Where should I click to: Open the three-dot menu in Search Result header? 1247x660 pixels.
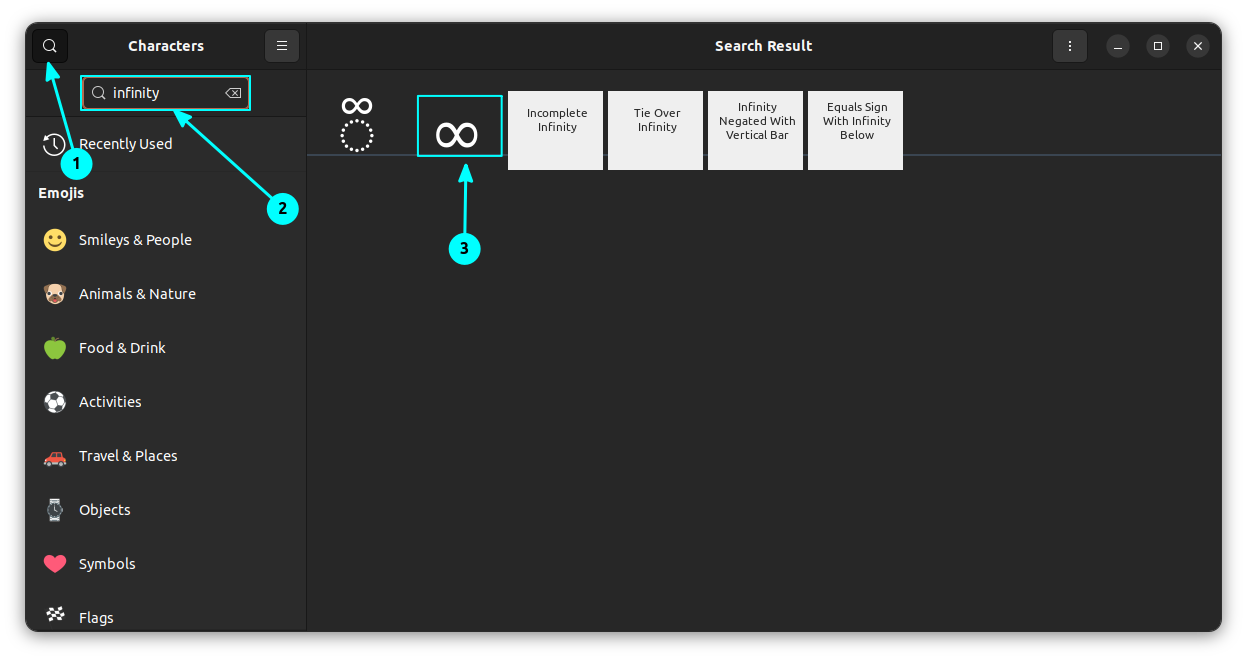point(1069,45)
